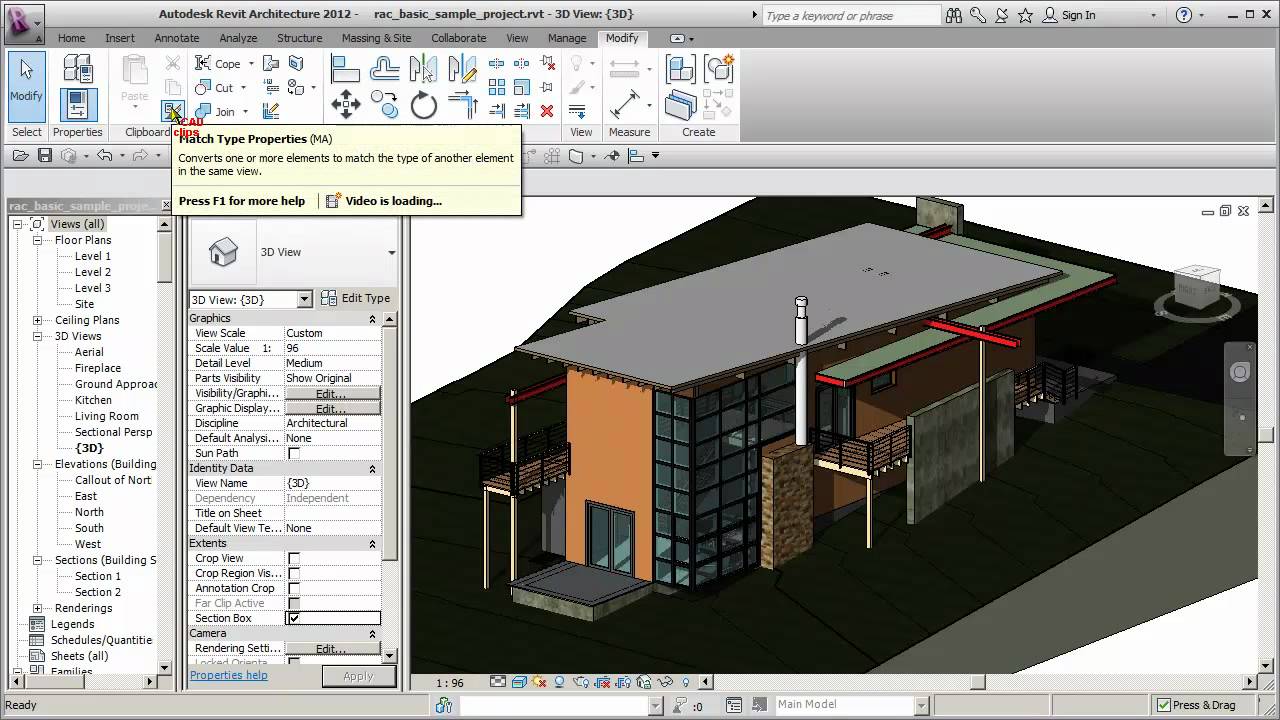Check the Crop View option
The height and width of the screenshot is (720, 1280).
(x=293, y=558)
